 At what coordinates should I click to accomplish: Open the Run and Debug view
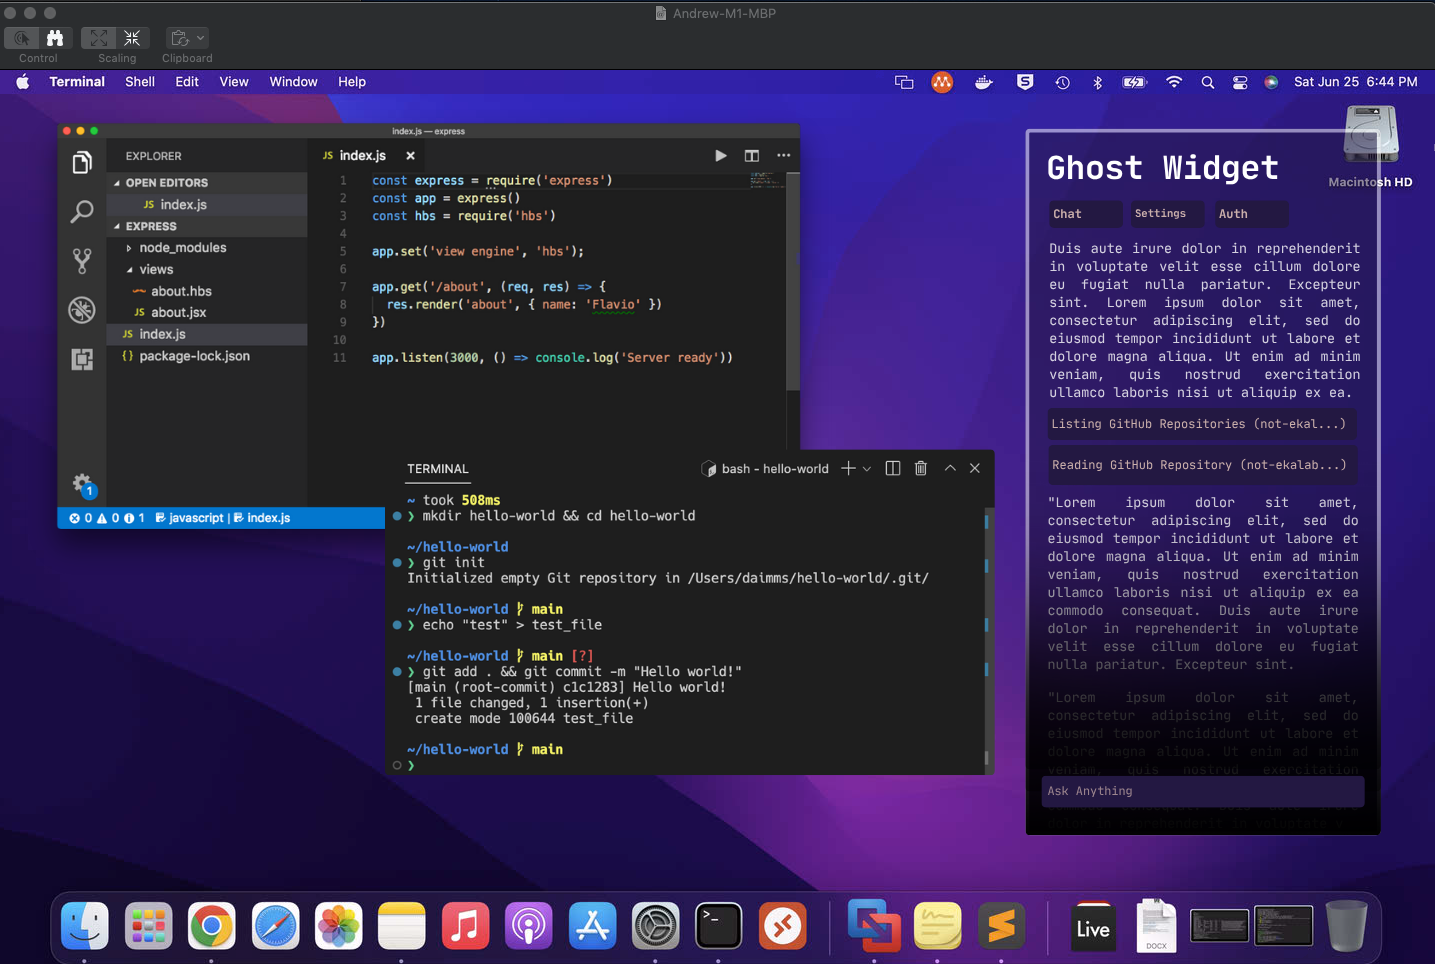pos(82,310)
